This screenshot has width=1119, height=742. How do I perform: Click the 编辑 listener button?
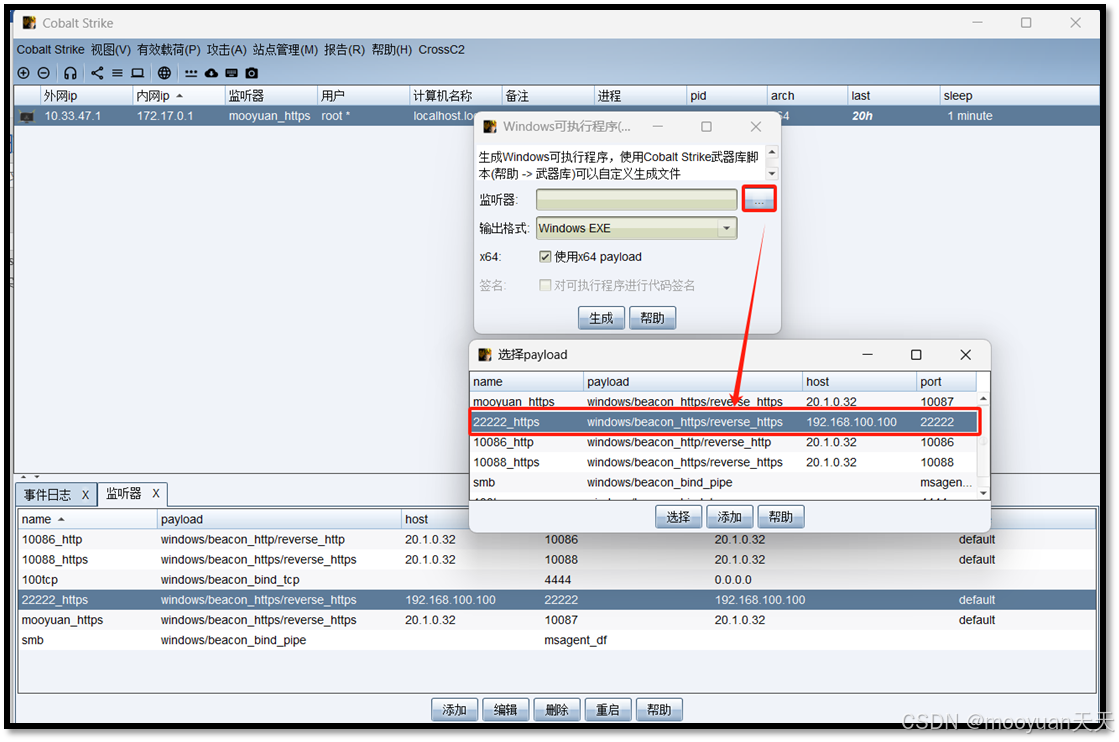tap(505, 710)
